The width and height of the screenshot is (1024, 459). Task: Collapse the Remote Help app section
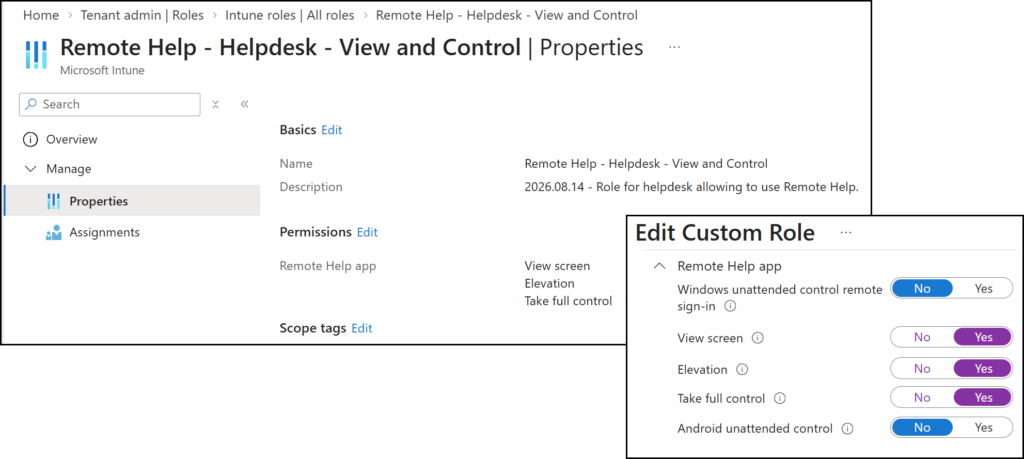pos(660,266)
